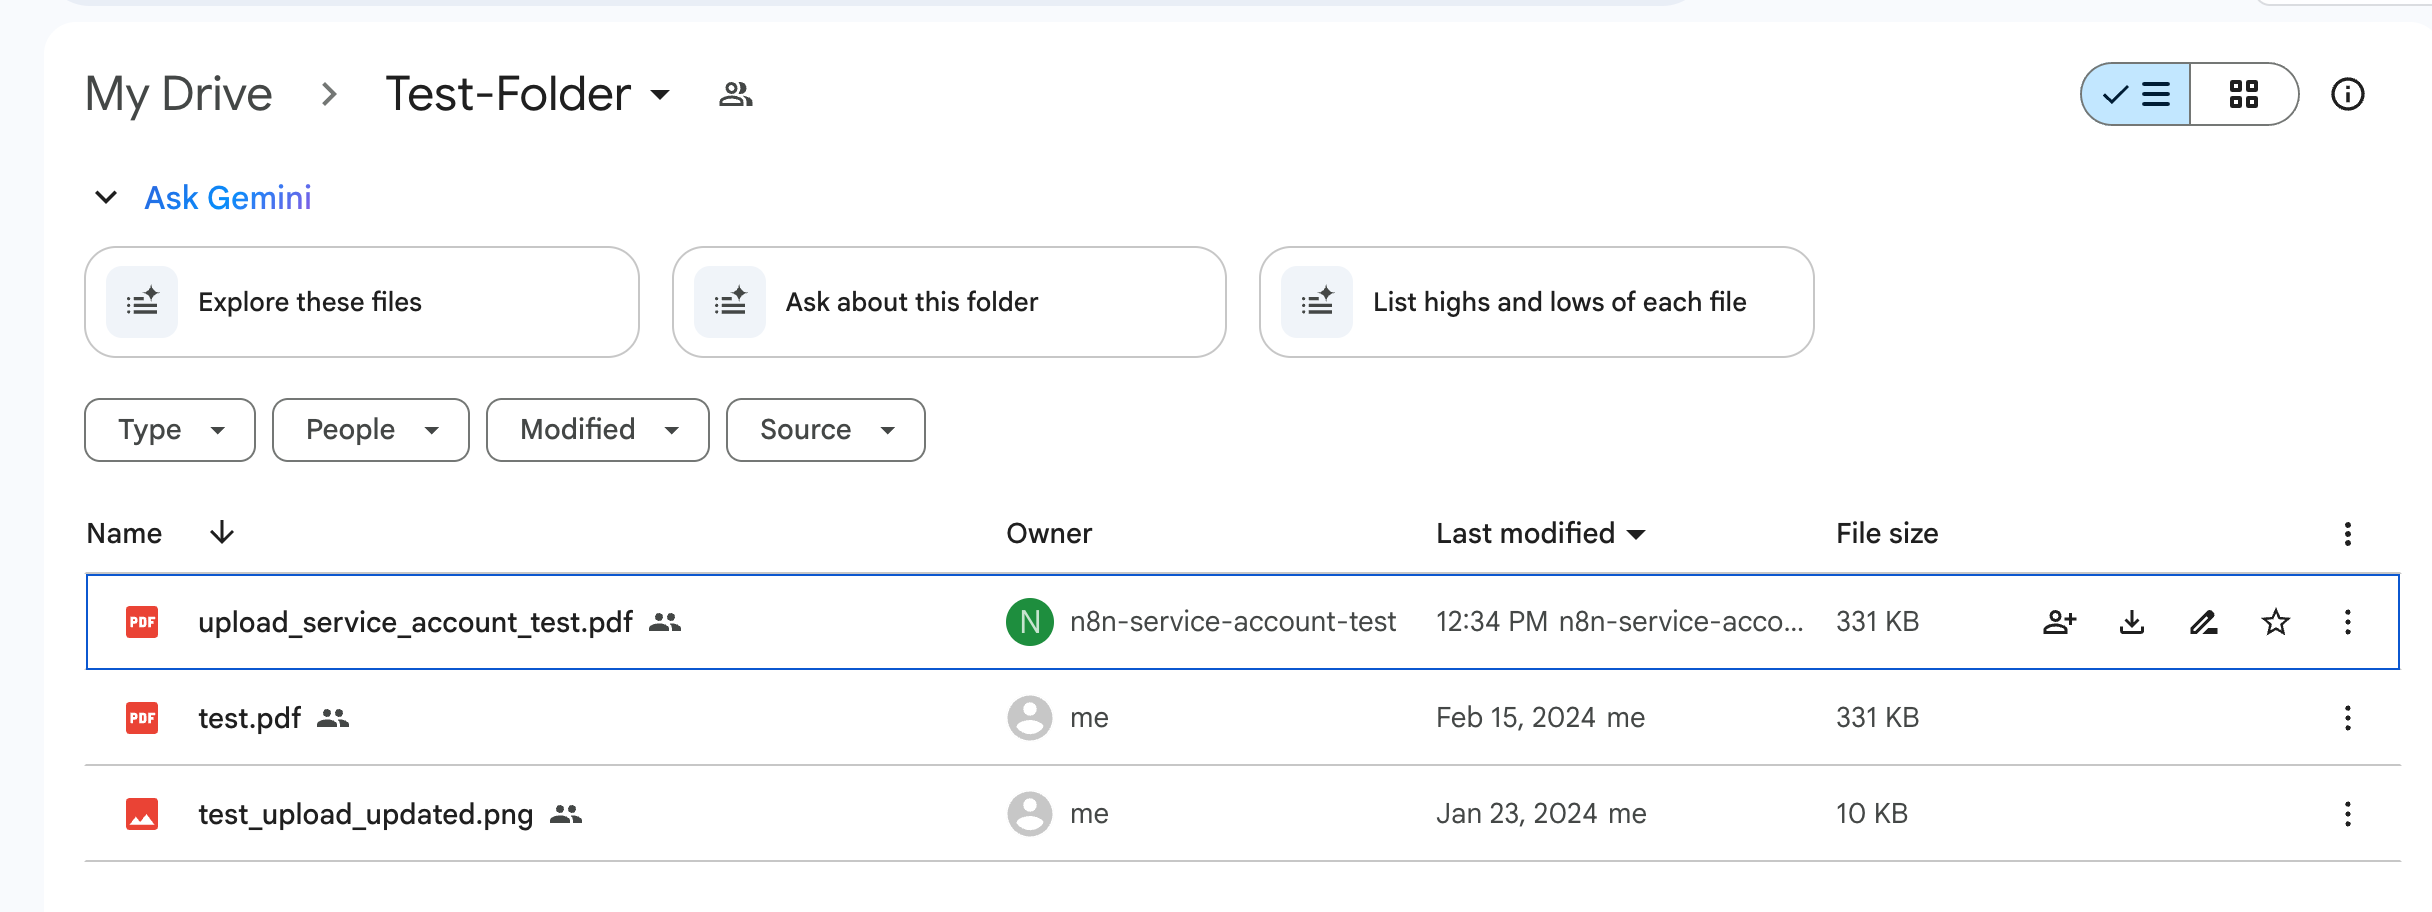Go to My Drive breadcrumb
The width and height of the screenshot is (2432, 912).
179,94
